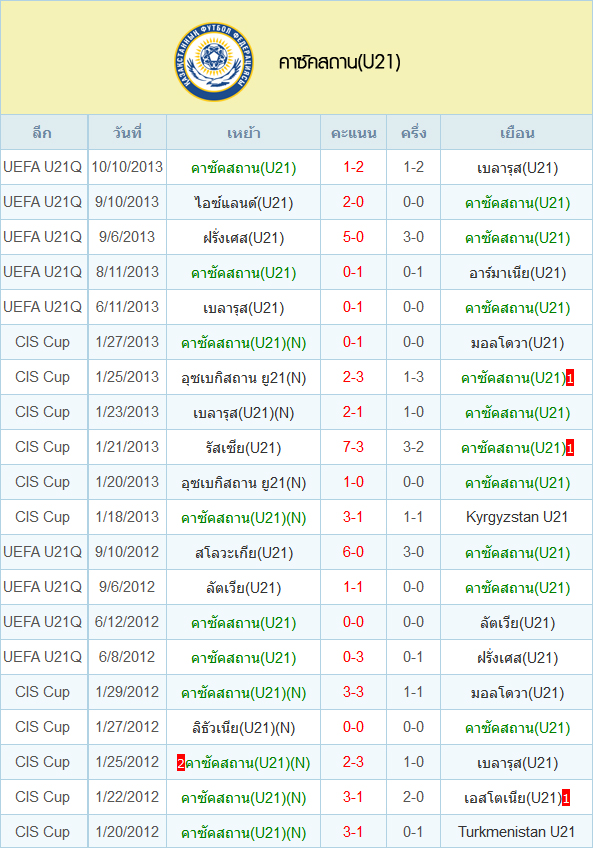This screenshot has height=848, width=593.
Task: Select home team เบลารุส(U21)(N) on 1/23/2013
Action: [x=243, y=413]
